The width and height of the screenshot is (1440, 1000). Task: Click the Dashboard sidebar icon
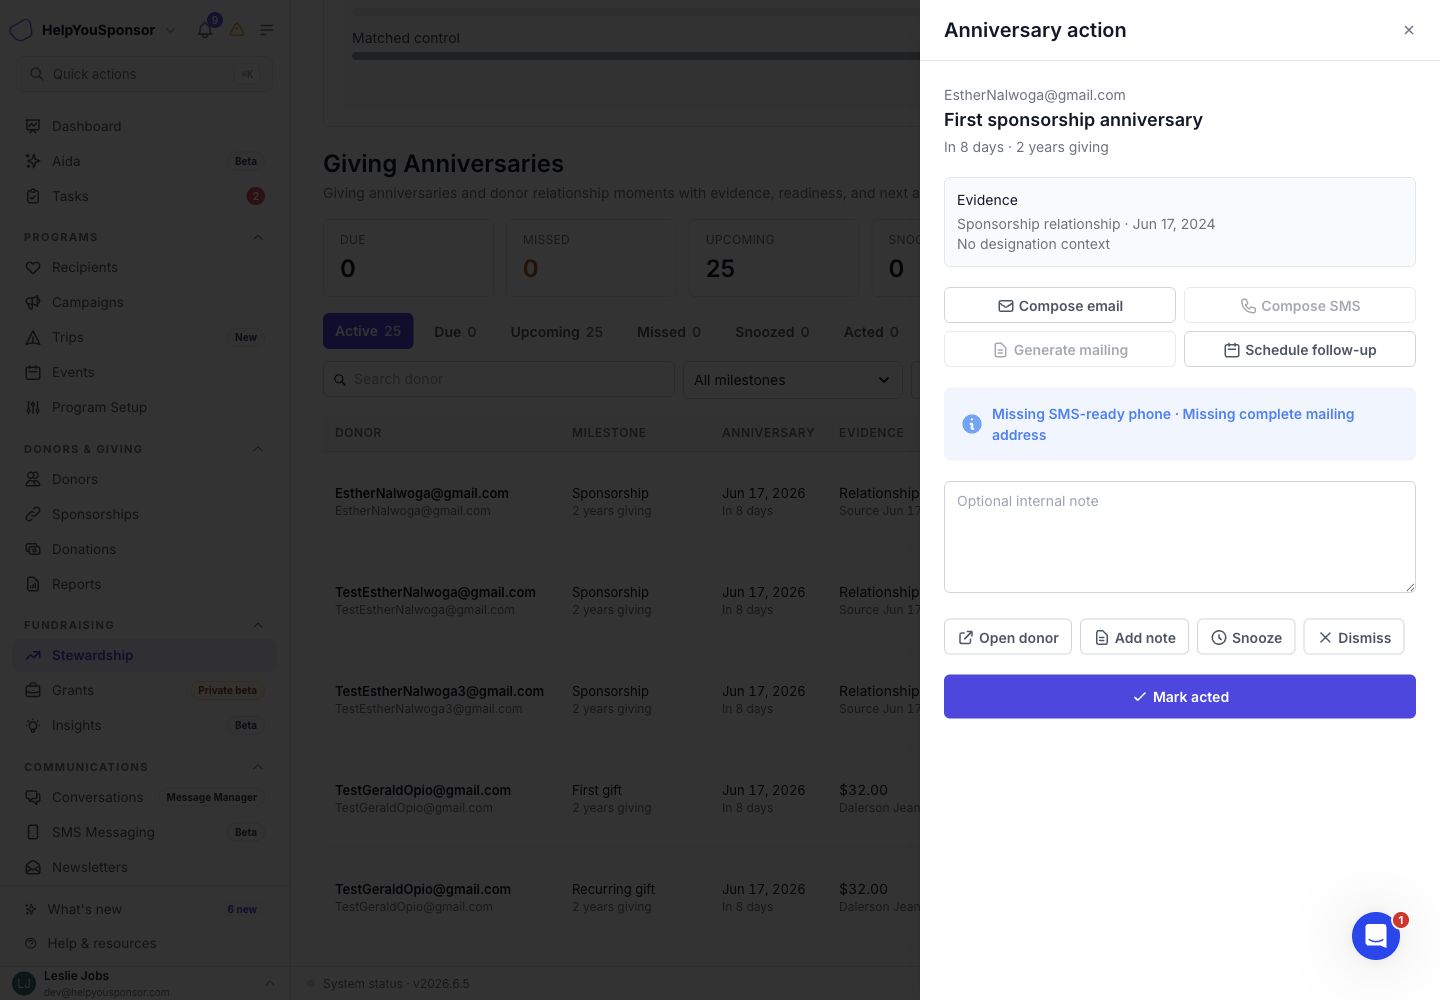point(33,126)
